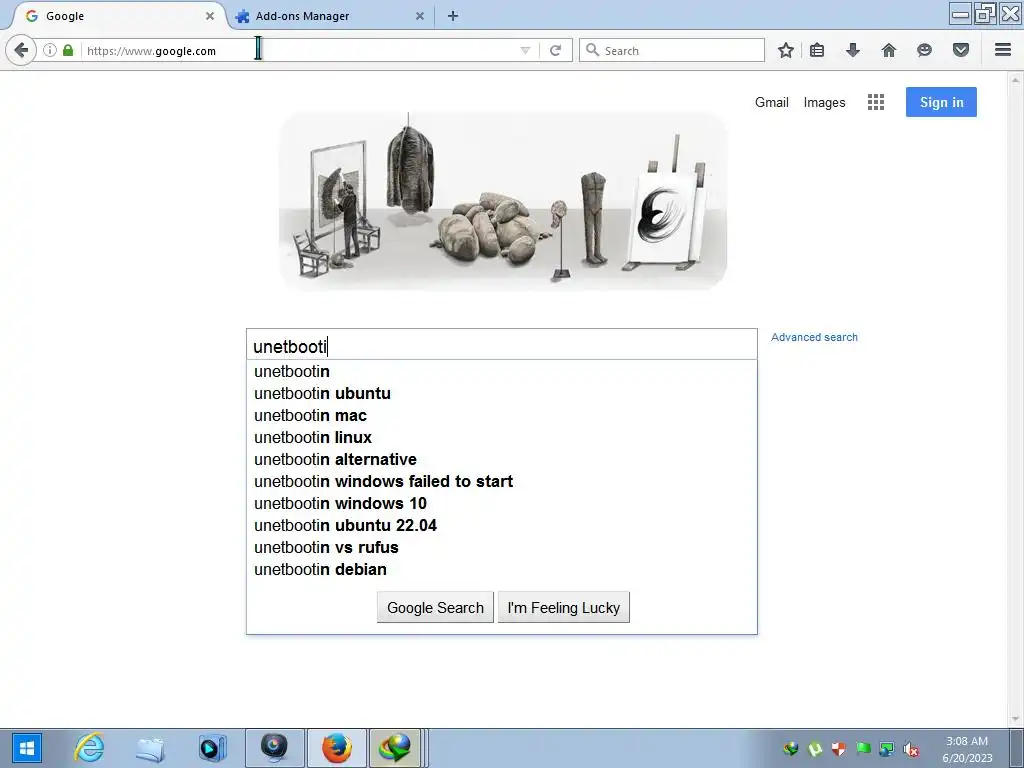Image resolution: width=1024 pixels, height=768 pixels.
Task: Choose suggestion 'unetbootin mac'
Action: 502,415
